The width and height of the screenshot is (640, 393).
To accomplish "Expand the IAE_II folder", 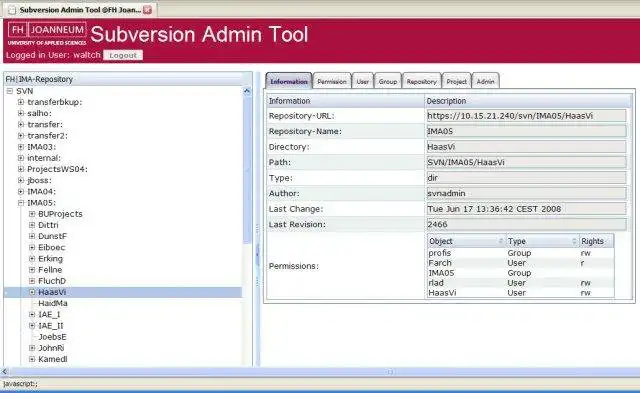I will [32, 326].
